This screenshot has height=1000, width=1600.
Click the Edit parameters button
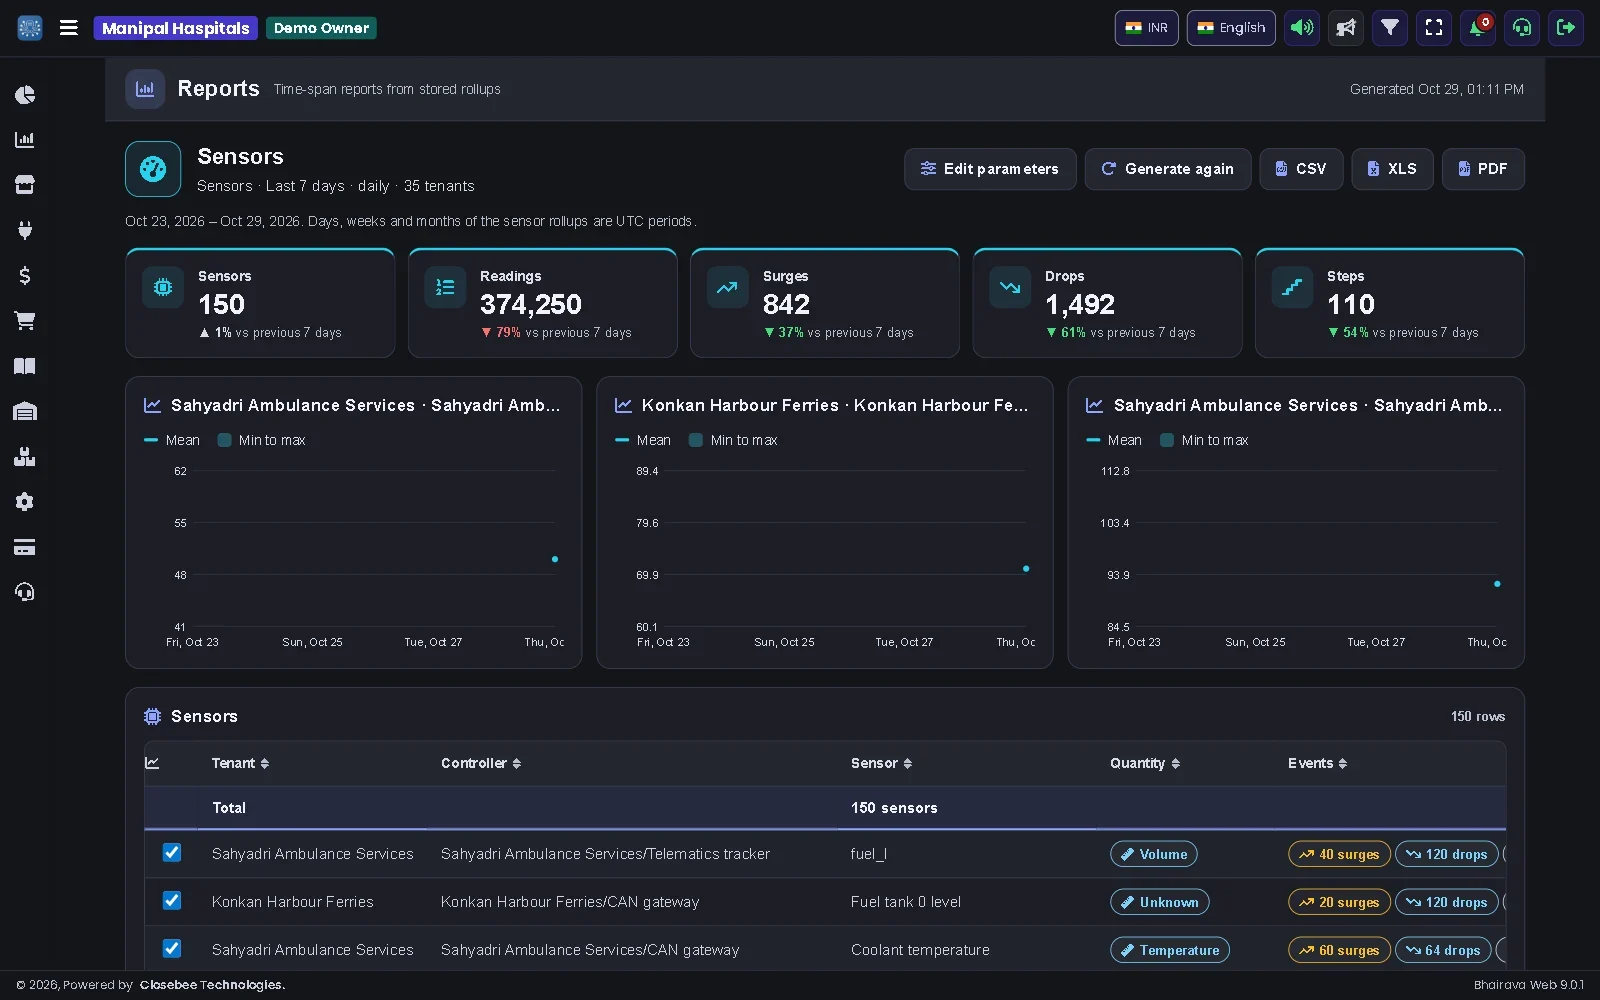[990, 169]
